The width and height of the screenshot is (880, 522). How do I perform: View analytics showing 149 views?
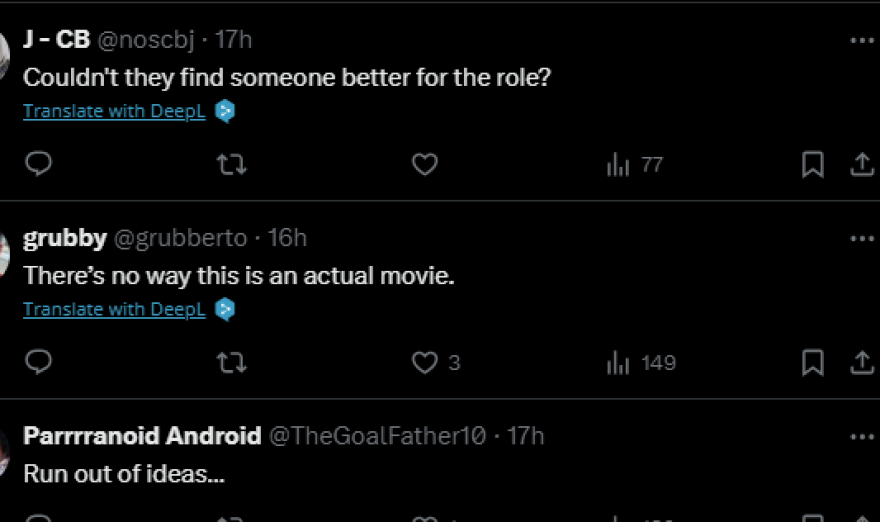pos(641,363)
